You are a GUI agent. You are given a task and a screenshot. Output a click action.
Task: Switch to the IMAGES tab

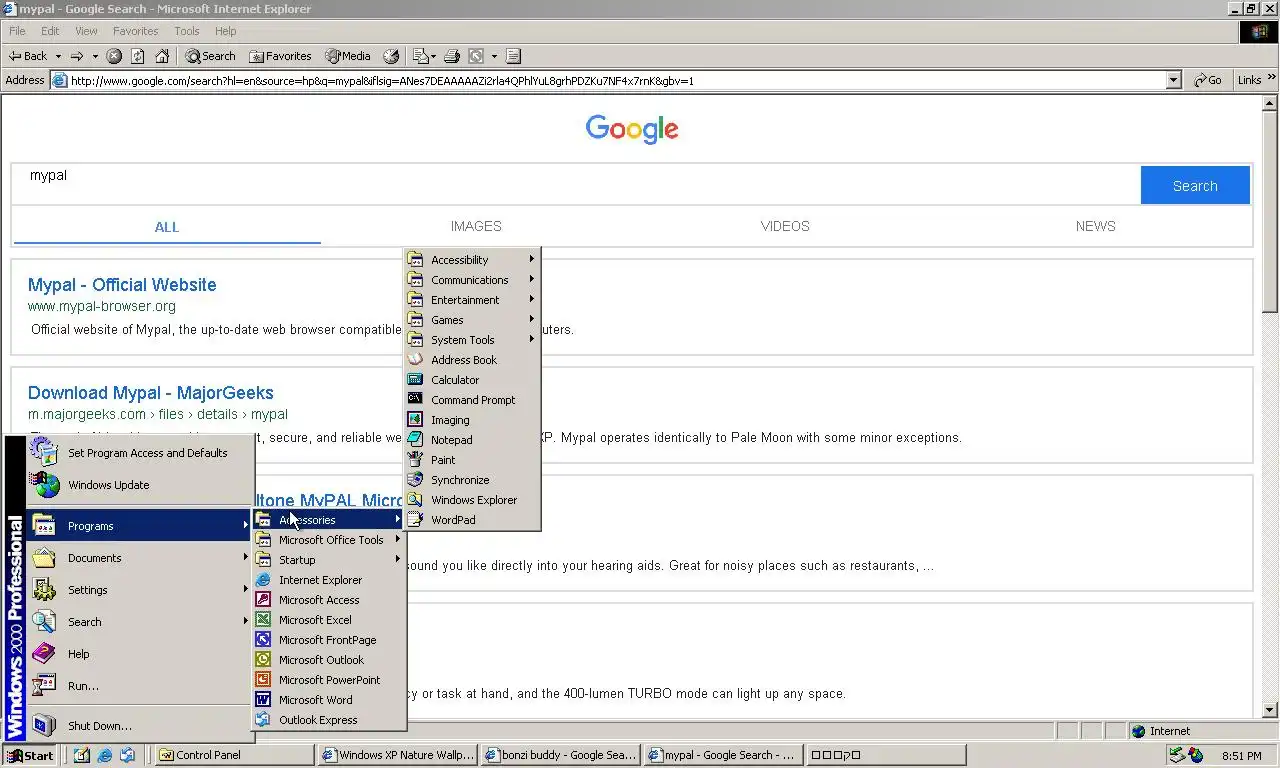[476, 226]
